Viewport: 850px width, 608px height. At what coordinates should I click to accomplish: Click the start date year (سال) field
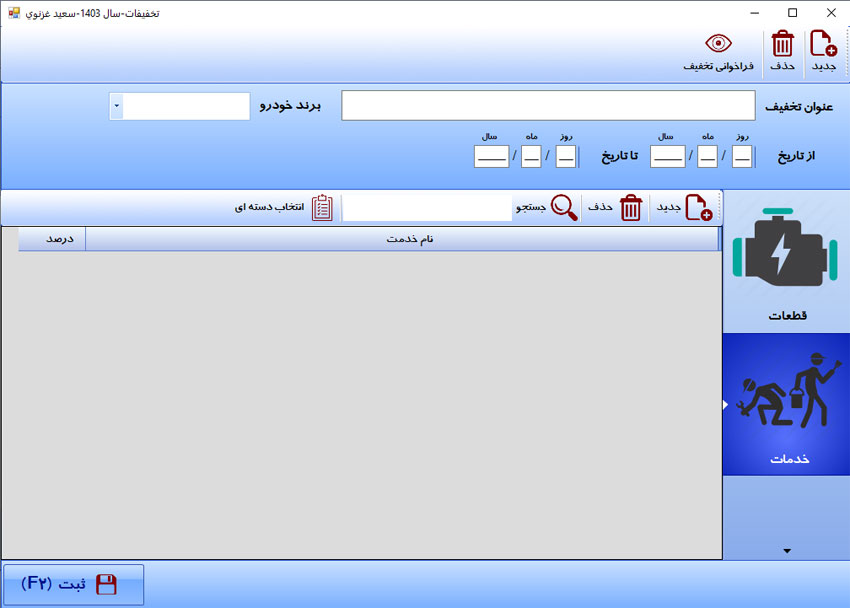tap(667, 156)
